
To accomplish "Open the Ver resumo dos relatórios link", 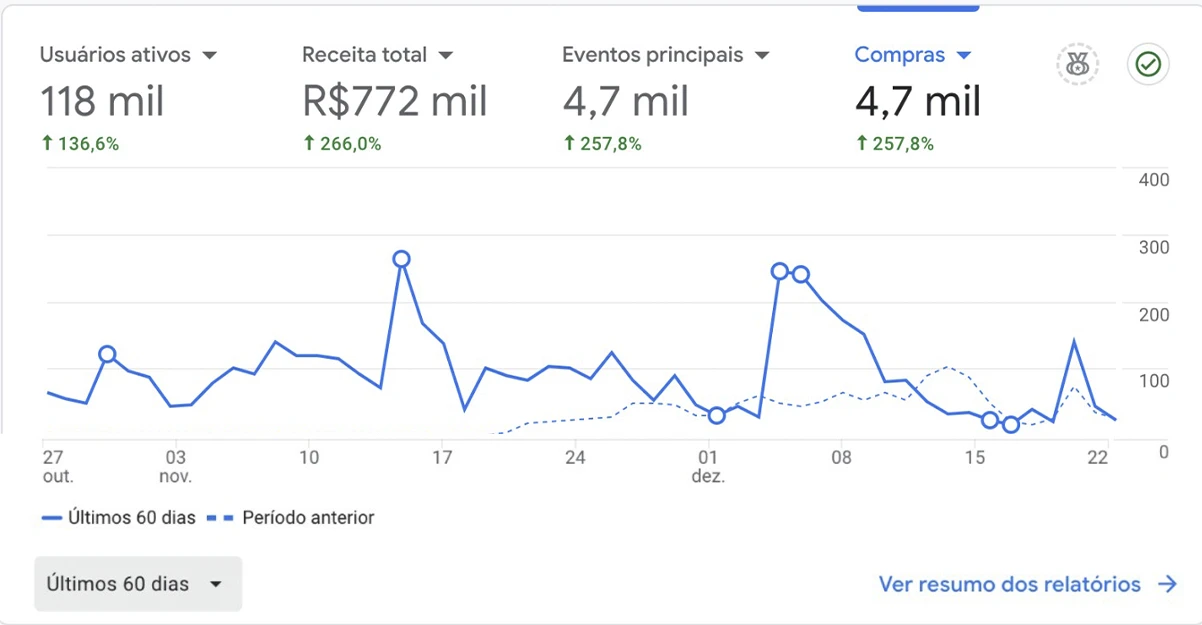I will (x=1009, y=584).
